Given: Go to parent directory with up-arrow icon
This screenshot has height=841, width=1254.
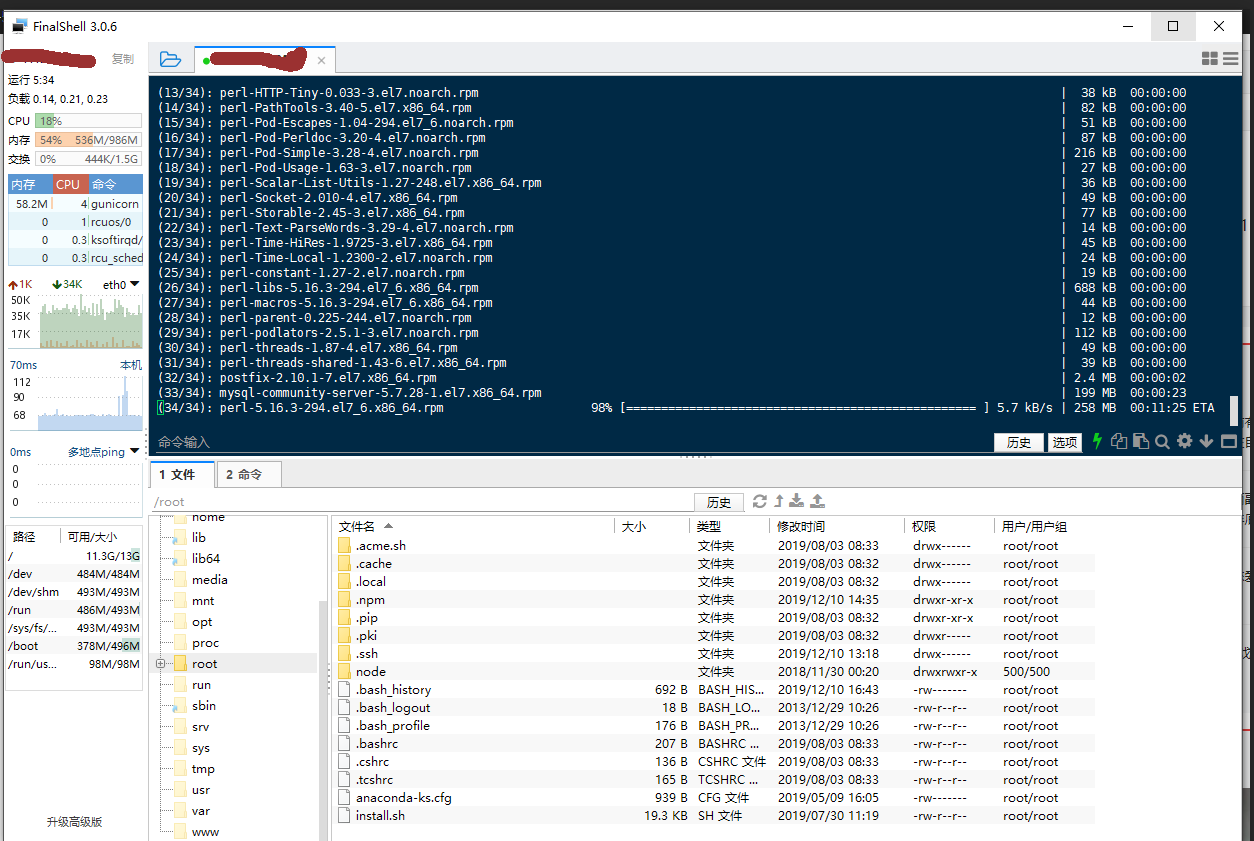Looking at the screenshot, I should tap(779, 501).
